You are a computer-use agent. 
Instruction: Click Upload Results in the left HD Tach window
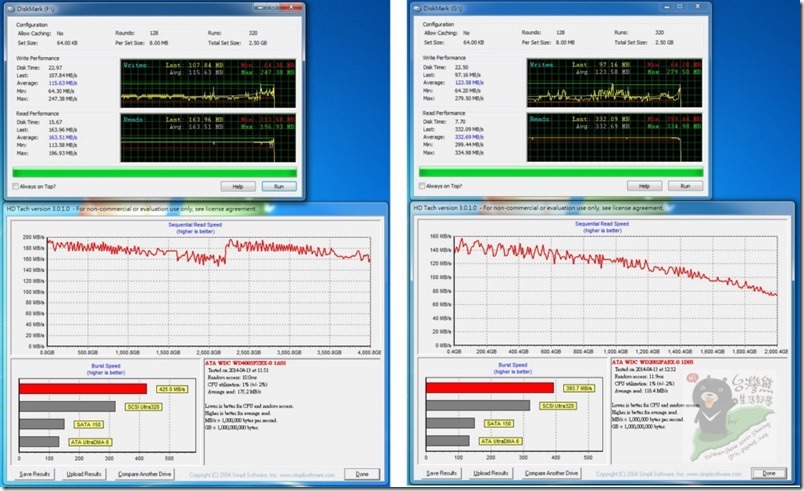coord(84,474)
